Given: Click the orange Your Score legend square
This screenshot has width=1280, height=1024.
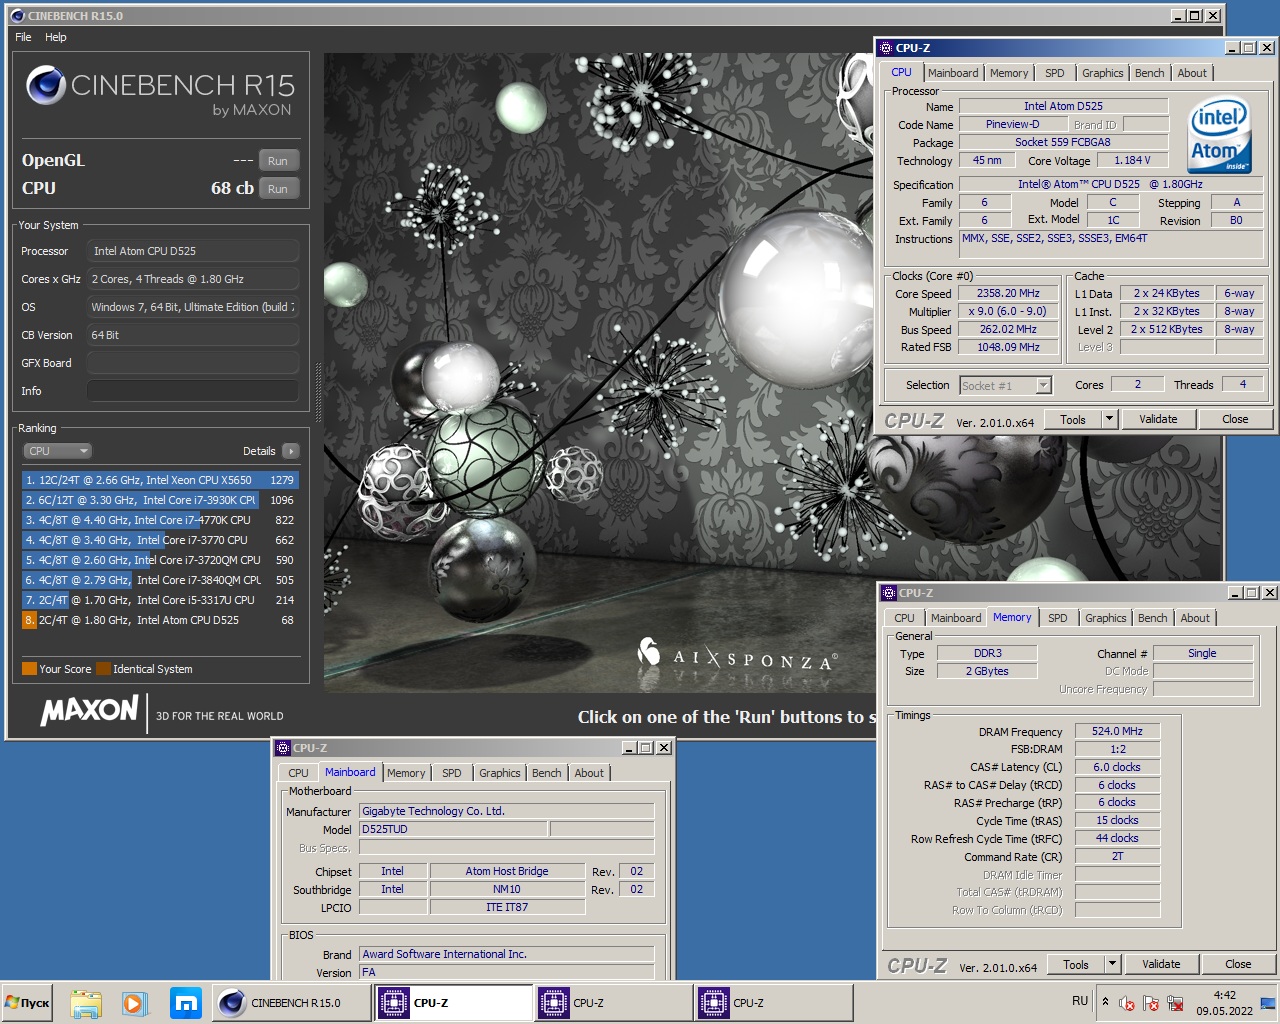Looking at the screenshot, I should [29, 669].
